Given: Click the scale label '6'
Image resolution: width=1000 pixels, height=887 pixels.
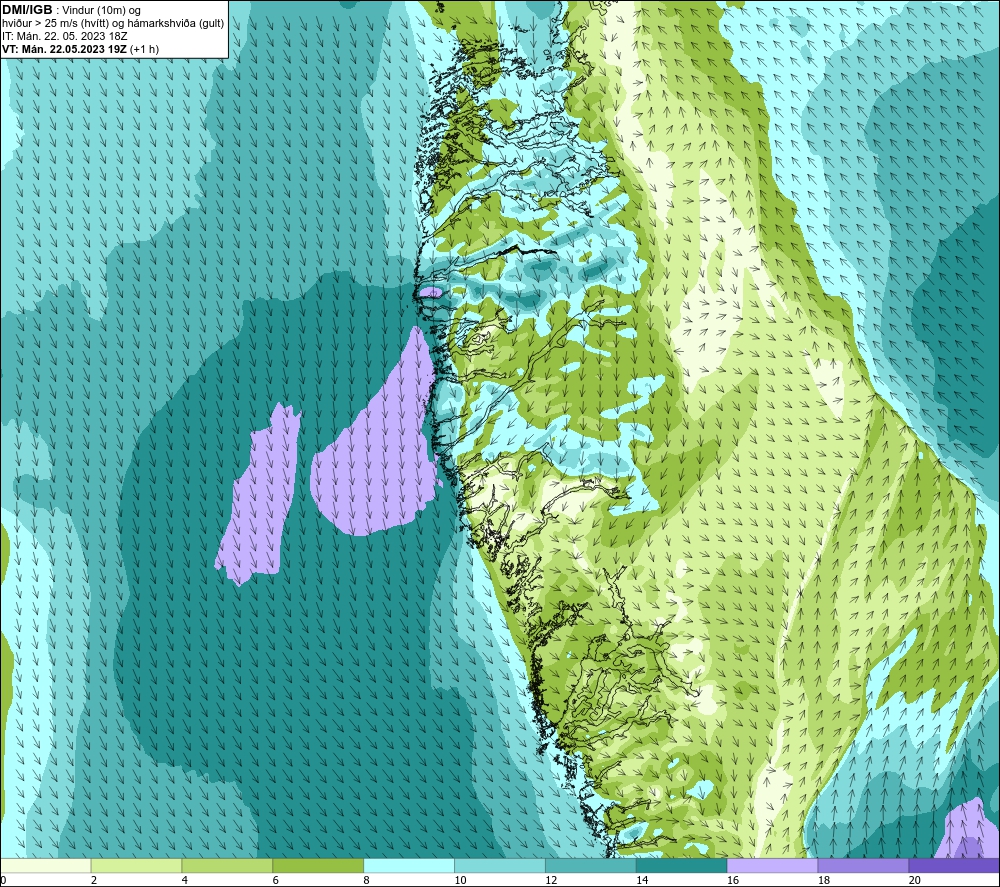Looking at the screenshot, I should pyautogui.click(x=276, y=880).
